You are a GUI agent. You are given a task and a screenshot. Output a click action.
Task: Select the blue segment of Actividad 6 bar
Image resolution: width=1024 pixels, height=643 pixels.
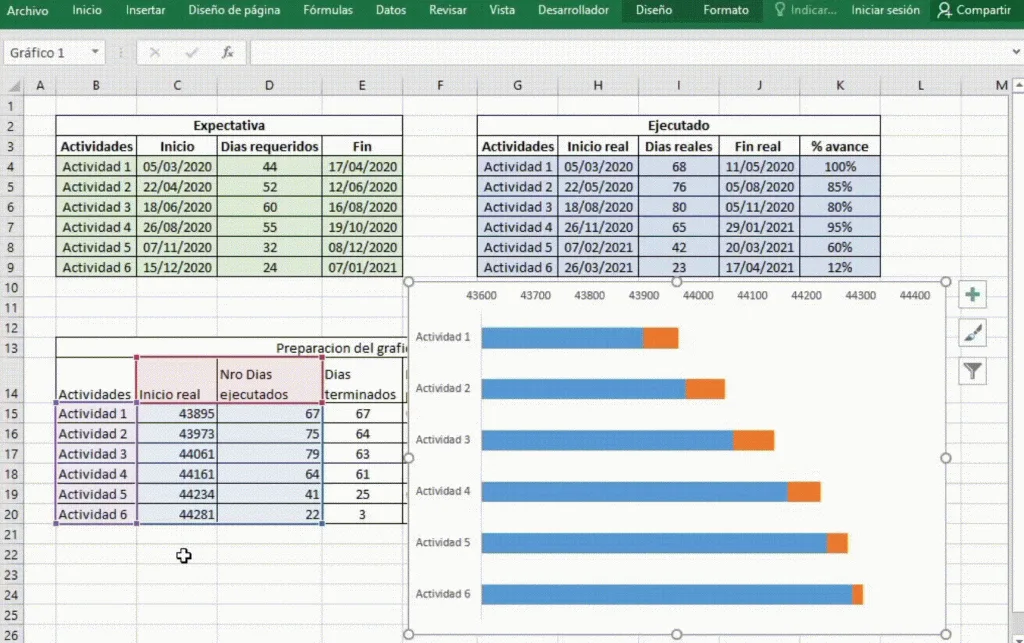(667, 594)
